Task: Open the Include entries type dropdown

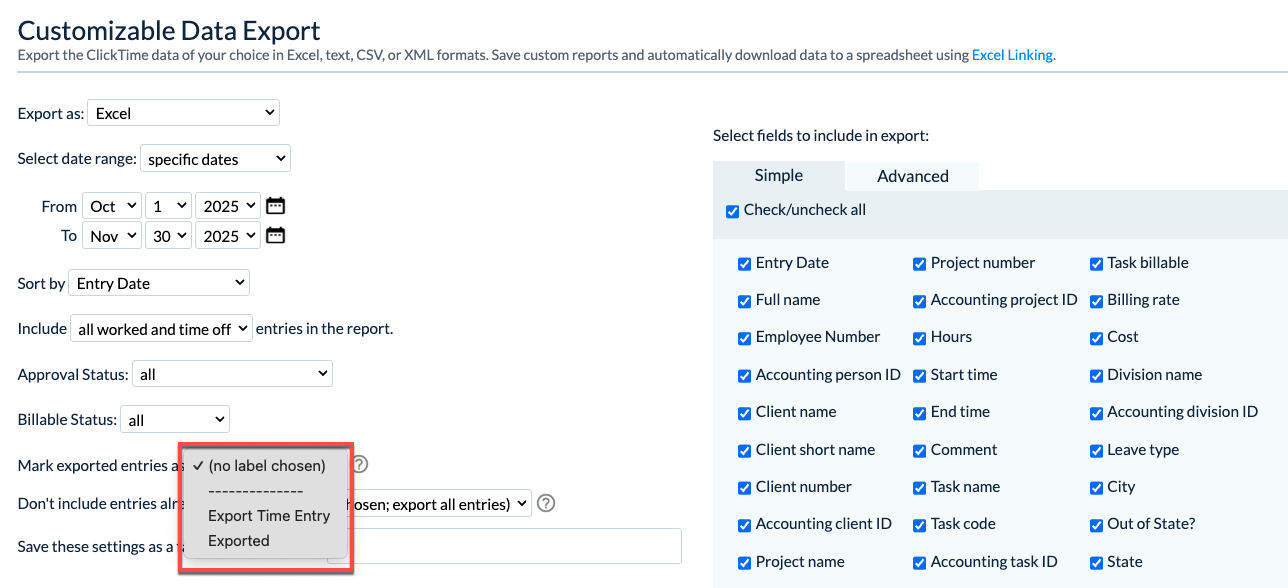Action: coord(161,328)
